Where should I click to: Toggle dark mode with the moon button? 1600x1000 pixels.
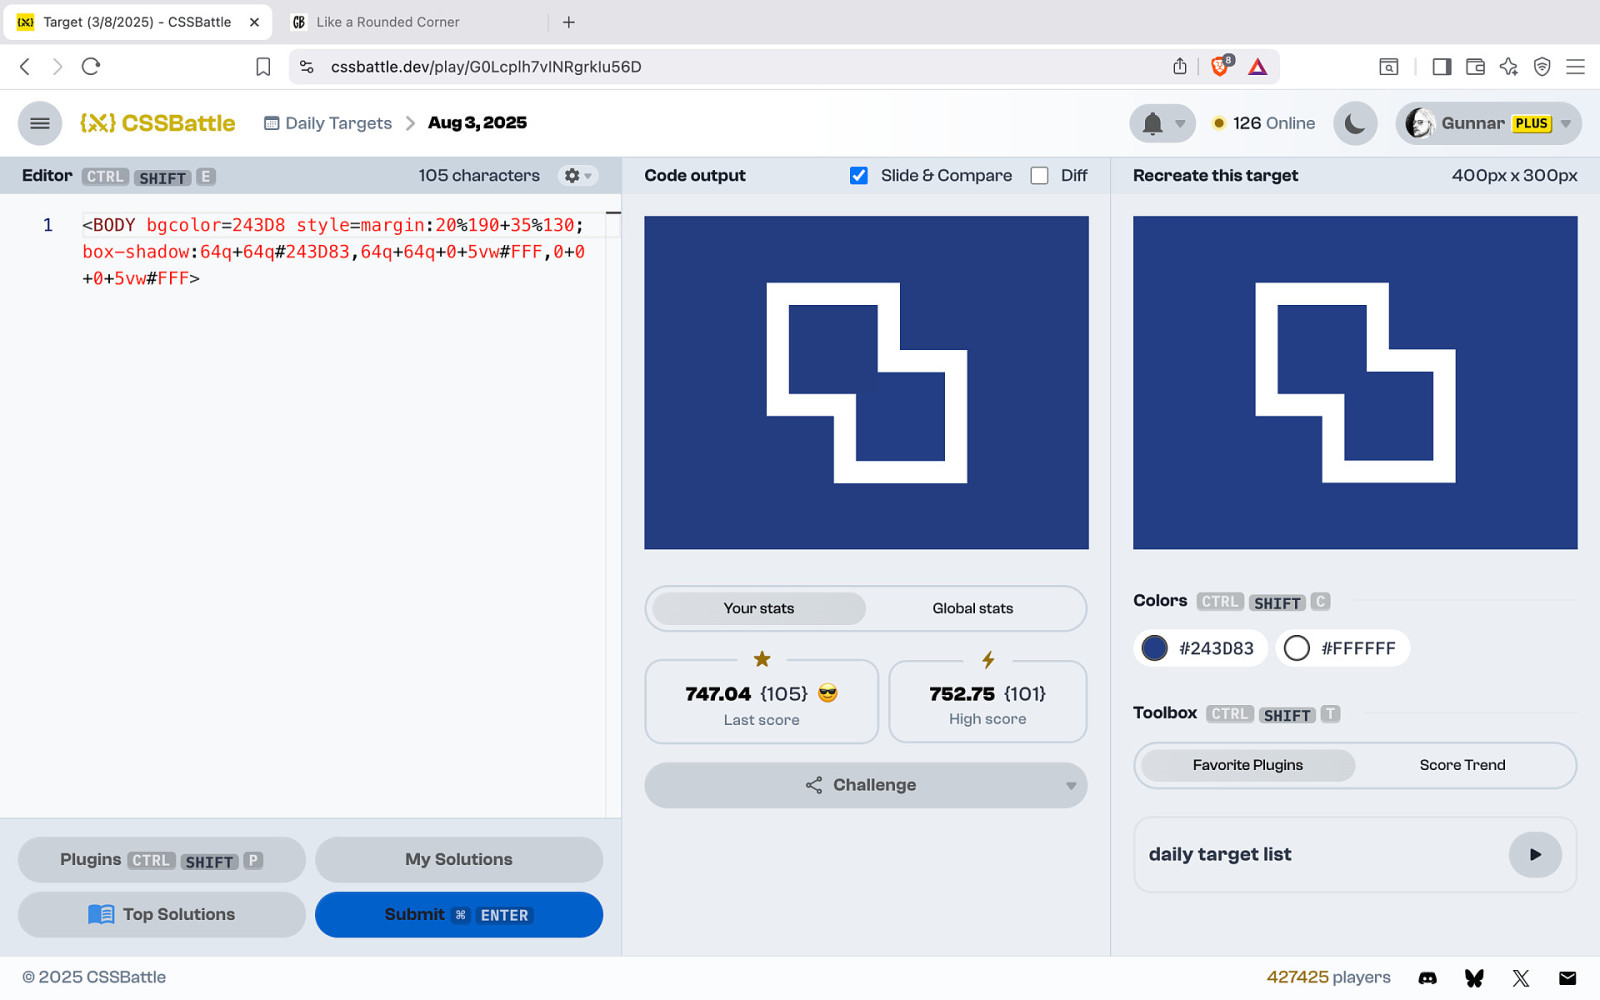1355,123
